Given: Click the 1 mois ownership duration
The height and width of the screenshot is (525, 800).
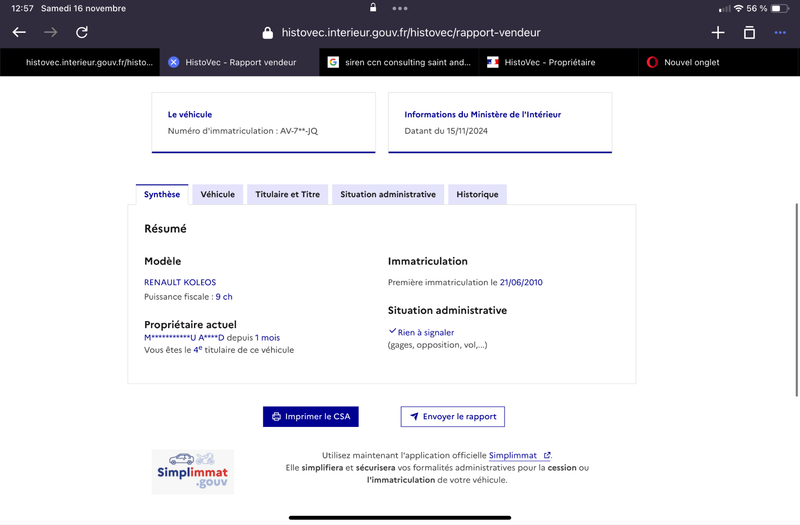Looking at the screenshot, I should point(267,337).
